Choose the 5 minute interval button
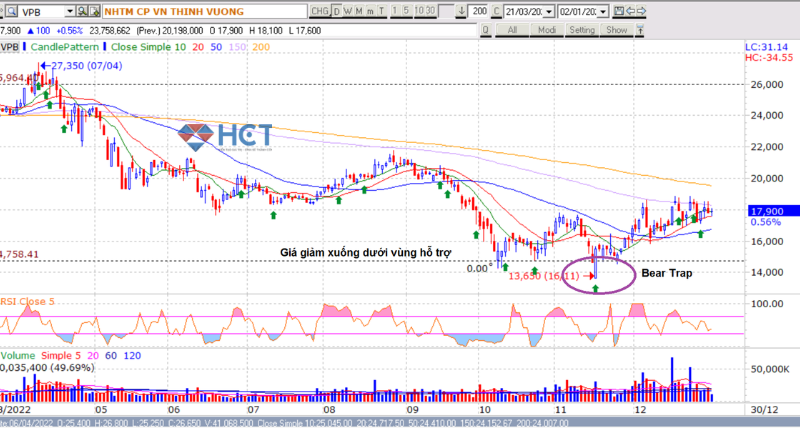The height and width of the screenshot is (428, 800). [x=407, y=11]
